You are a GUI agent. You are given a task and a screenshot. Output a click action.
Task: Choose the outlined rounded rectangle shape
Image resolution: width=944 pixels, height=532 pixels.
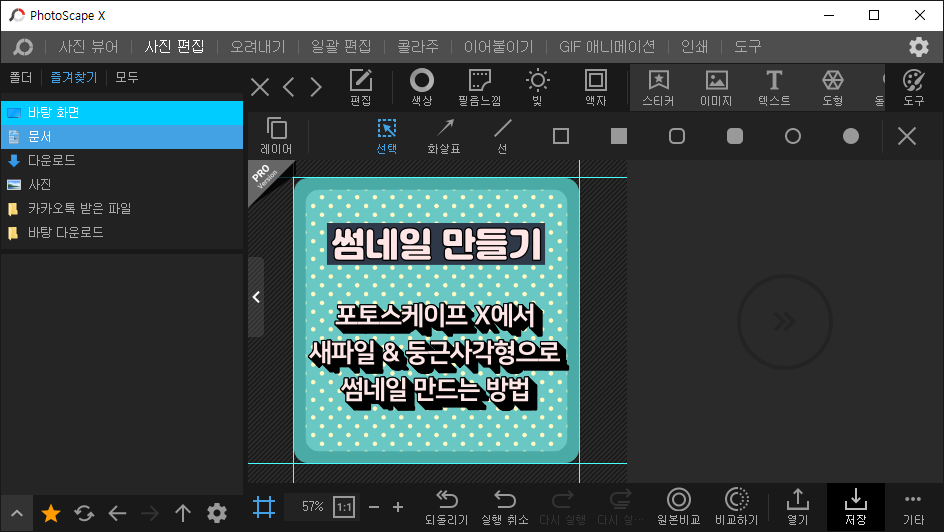(677, 136)
